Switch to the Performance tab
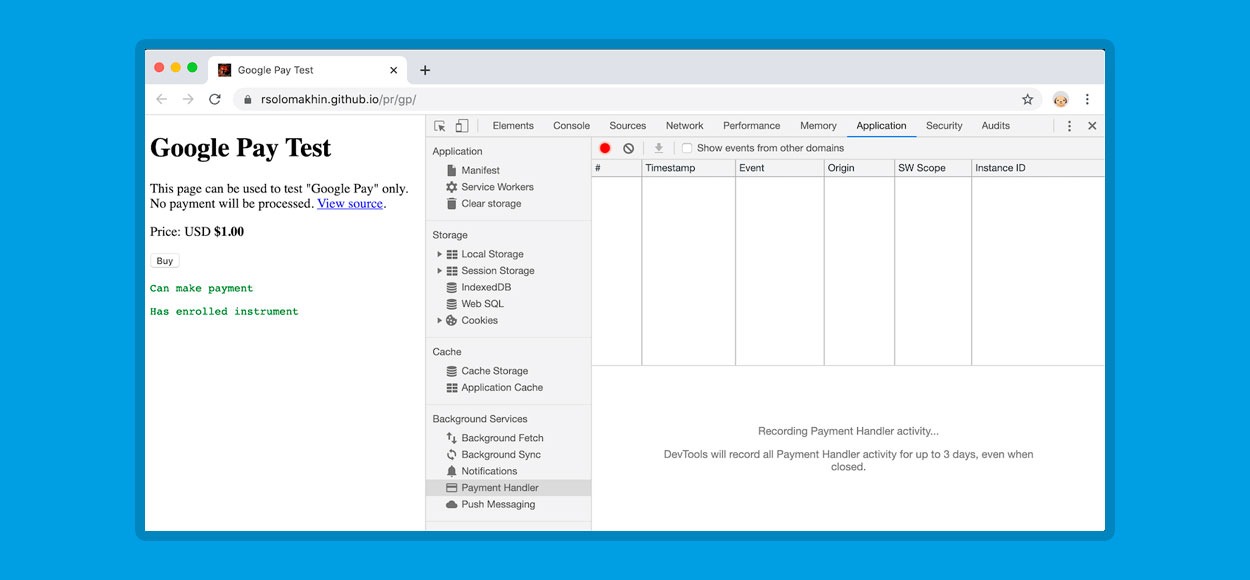Image resolution: width=1250 pixels, height=580 pixels. pyautogui.click(x=751, y=126)
